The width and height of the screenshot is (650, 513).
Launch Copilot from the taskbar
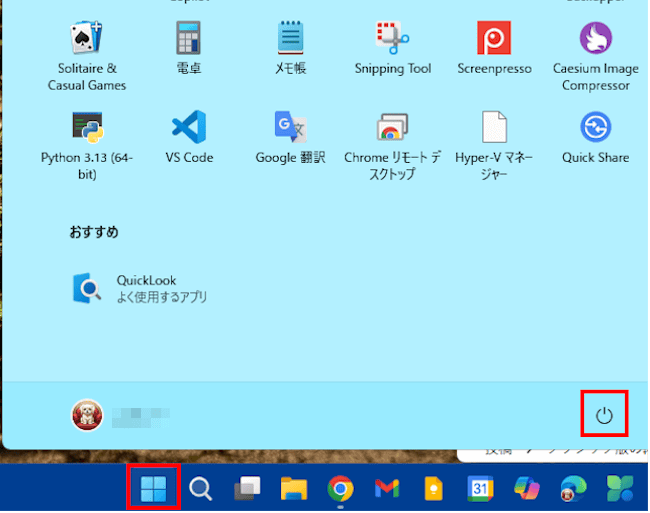pyautogui.click(x=527, y=489)
